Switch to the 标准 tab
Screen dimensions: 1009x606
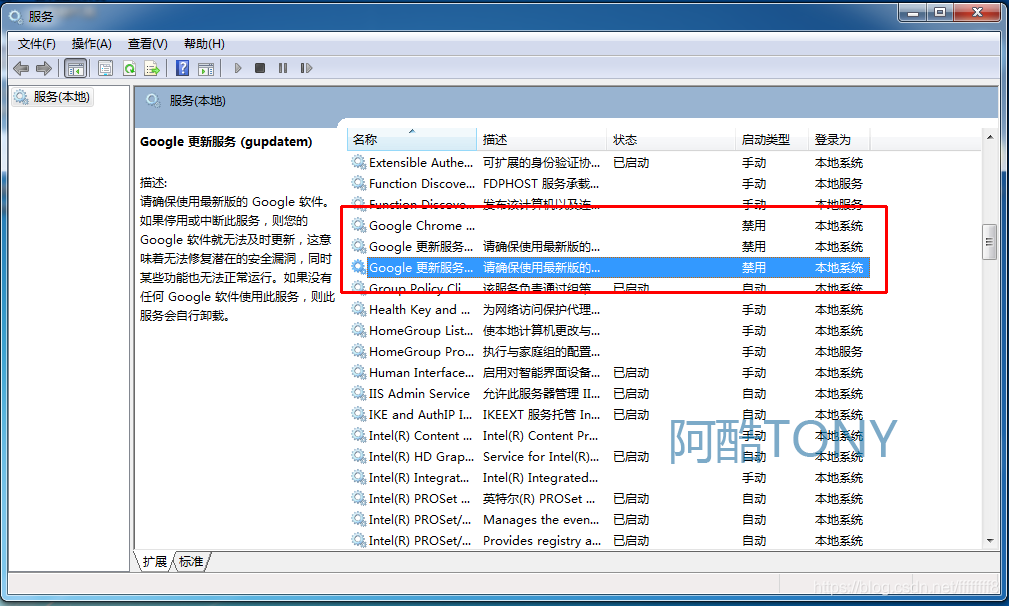tap(191, 561)
